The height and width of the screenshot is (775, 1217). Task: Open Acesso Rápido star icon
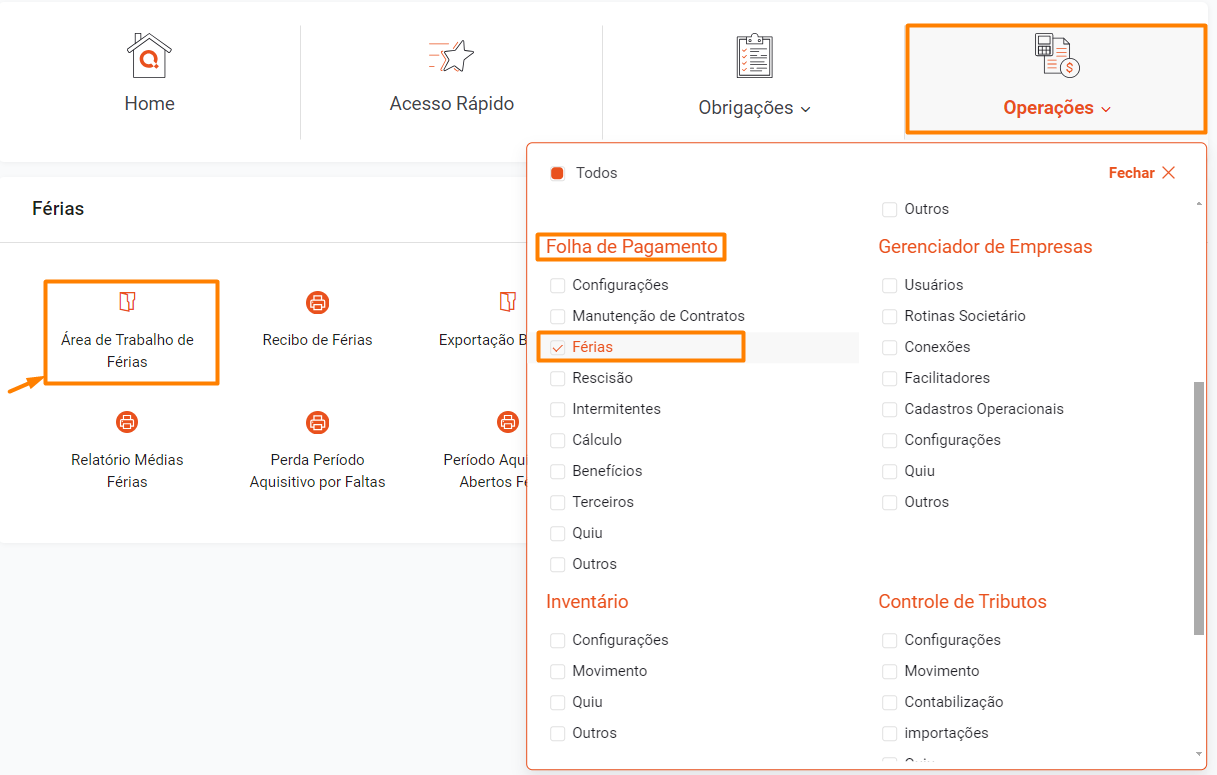[x=451, y=56]
